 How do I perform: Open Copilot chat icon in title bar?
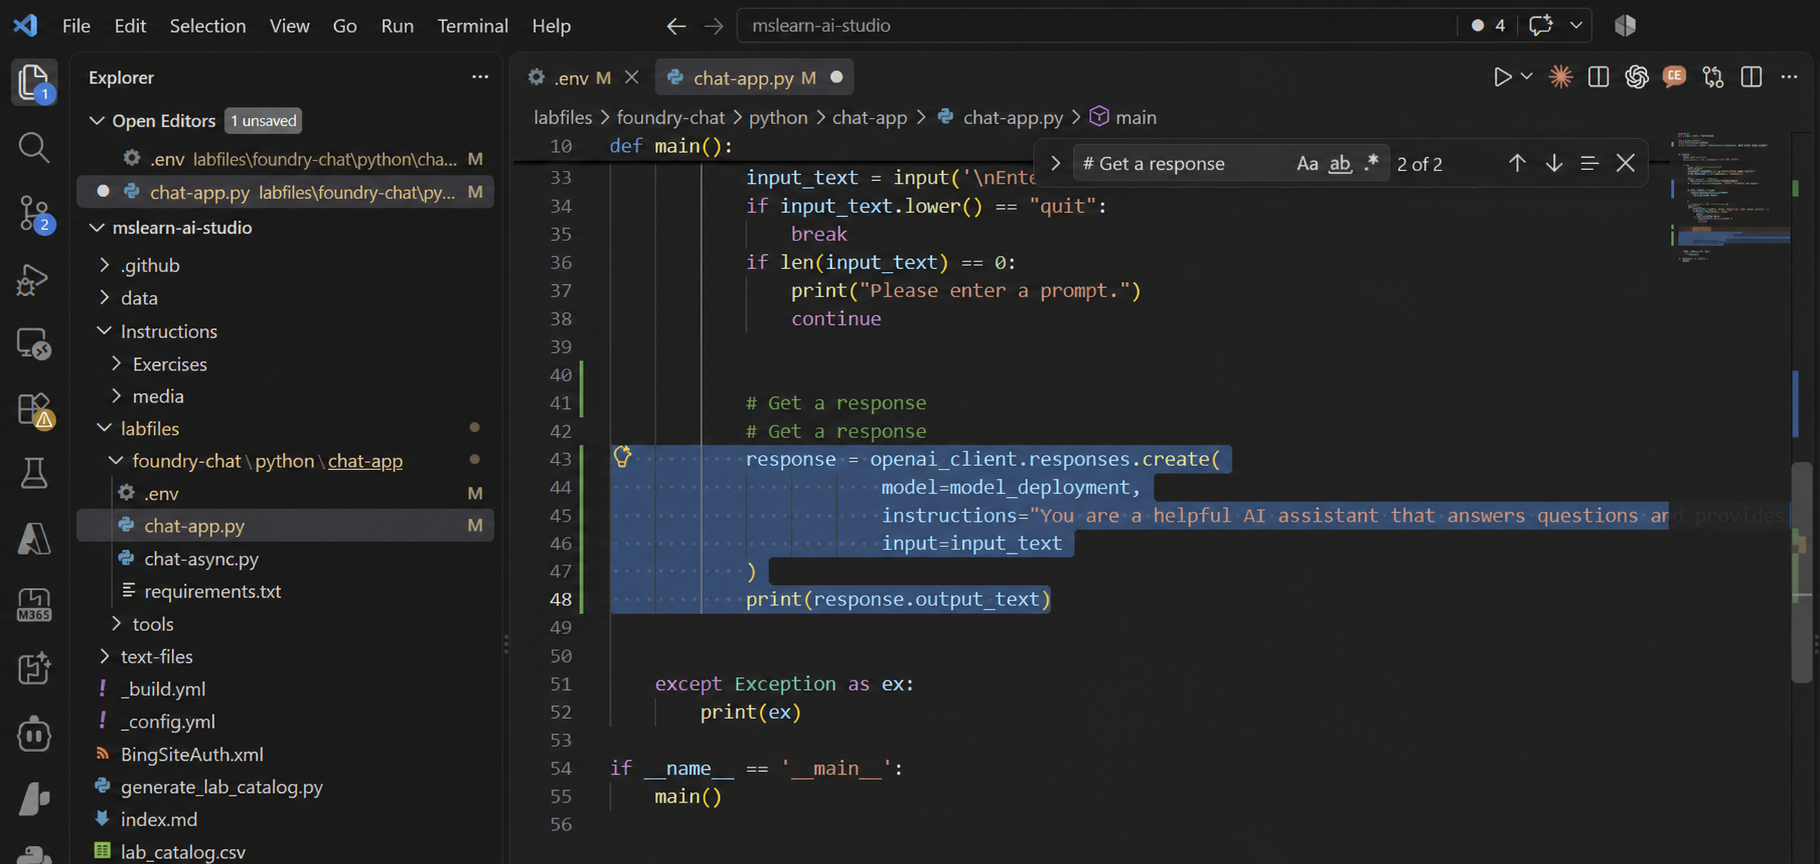[x=1541, y=25]
